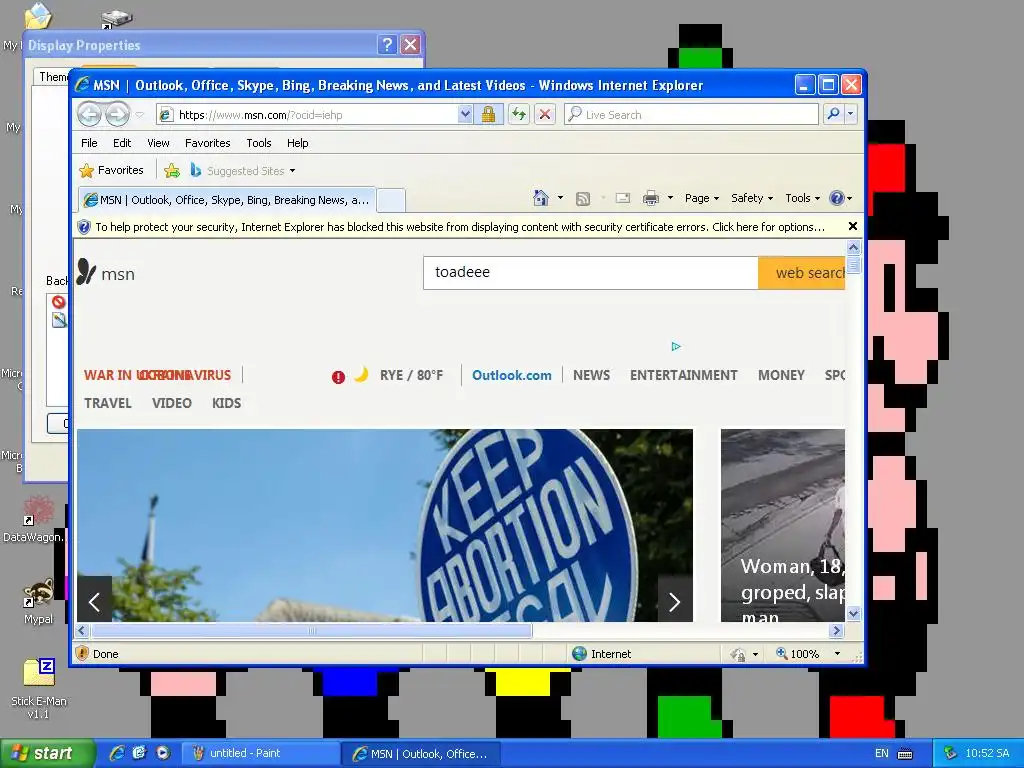Open the Tools menu in menu bar
The width and height of the screenshot is (1024, 768).
point(259,143)
